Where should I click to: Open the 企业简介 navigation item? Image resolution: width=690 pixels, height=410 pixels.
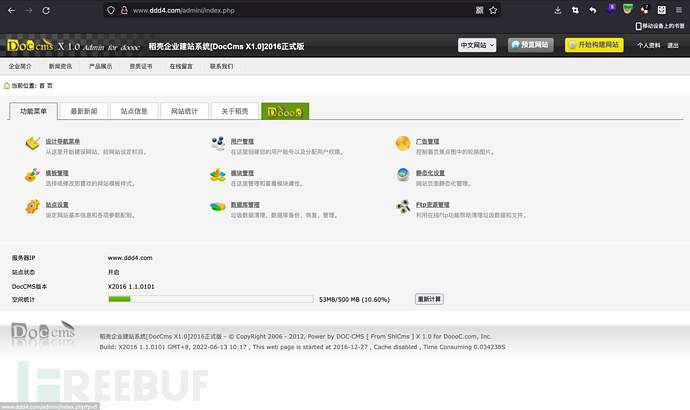click(x=20, y=66)
